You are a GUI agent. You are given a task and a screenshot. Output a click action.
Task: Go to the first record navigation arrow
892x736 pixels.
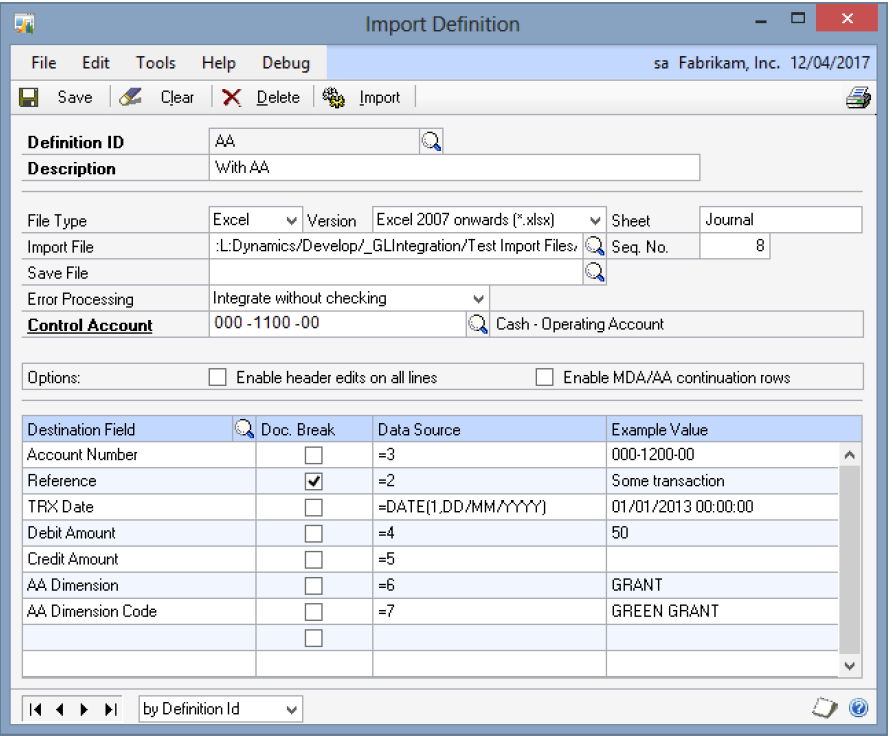(35, 709)
